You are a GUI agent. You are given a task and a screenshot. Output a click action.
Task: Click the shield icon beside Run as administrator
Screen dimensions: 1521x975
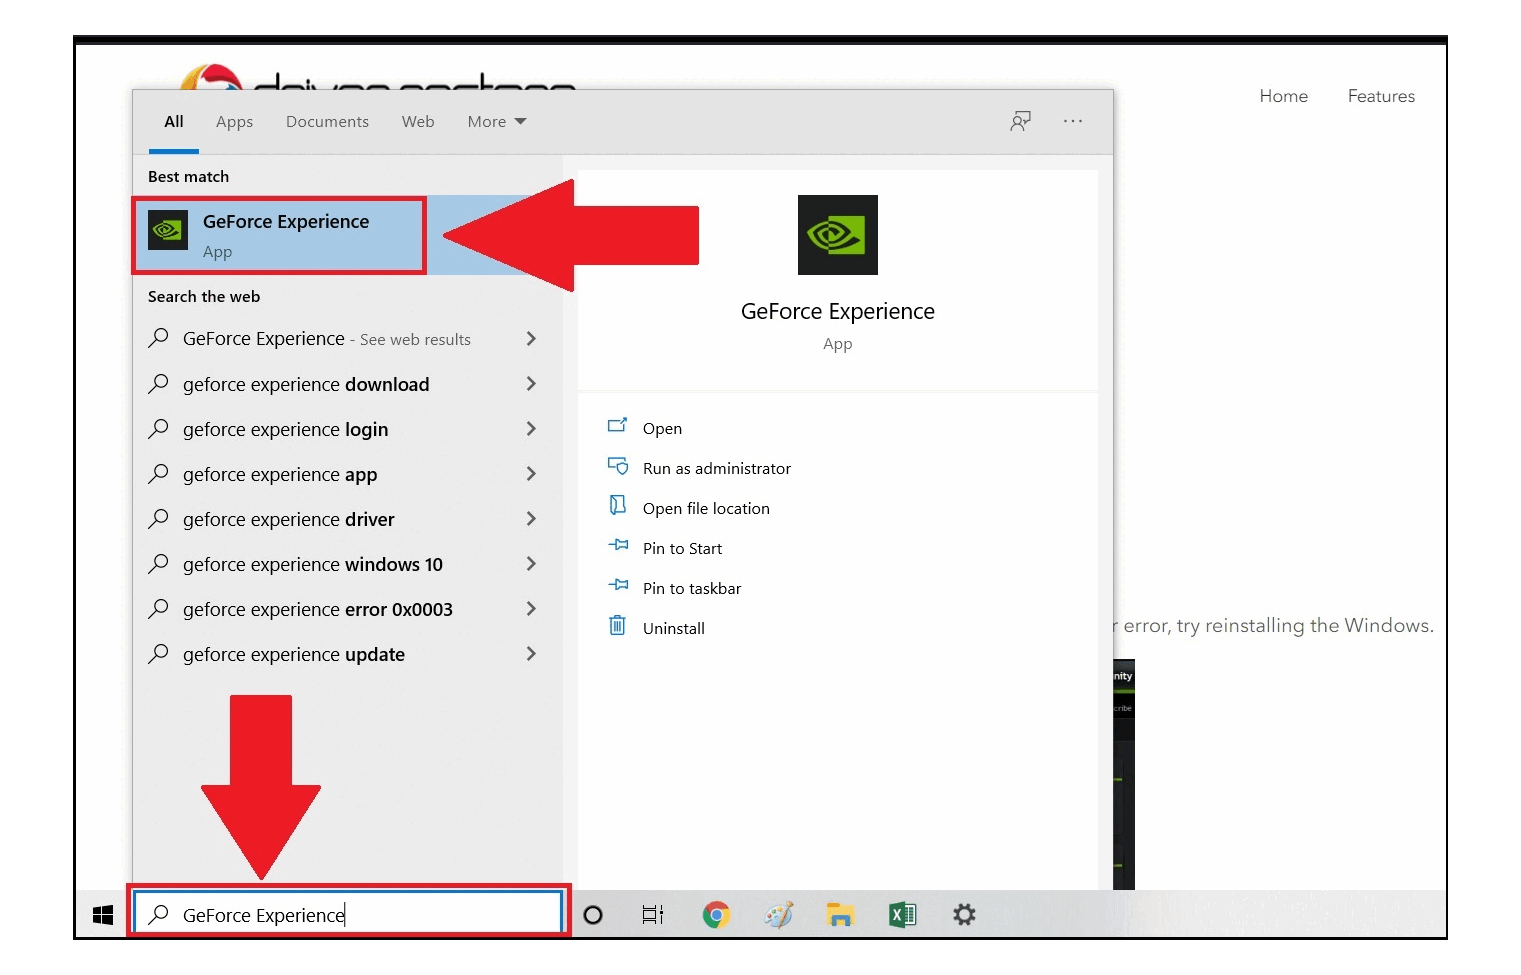click(617, 466)
